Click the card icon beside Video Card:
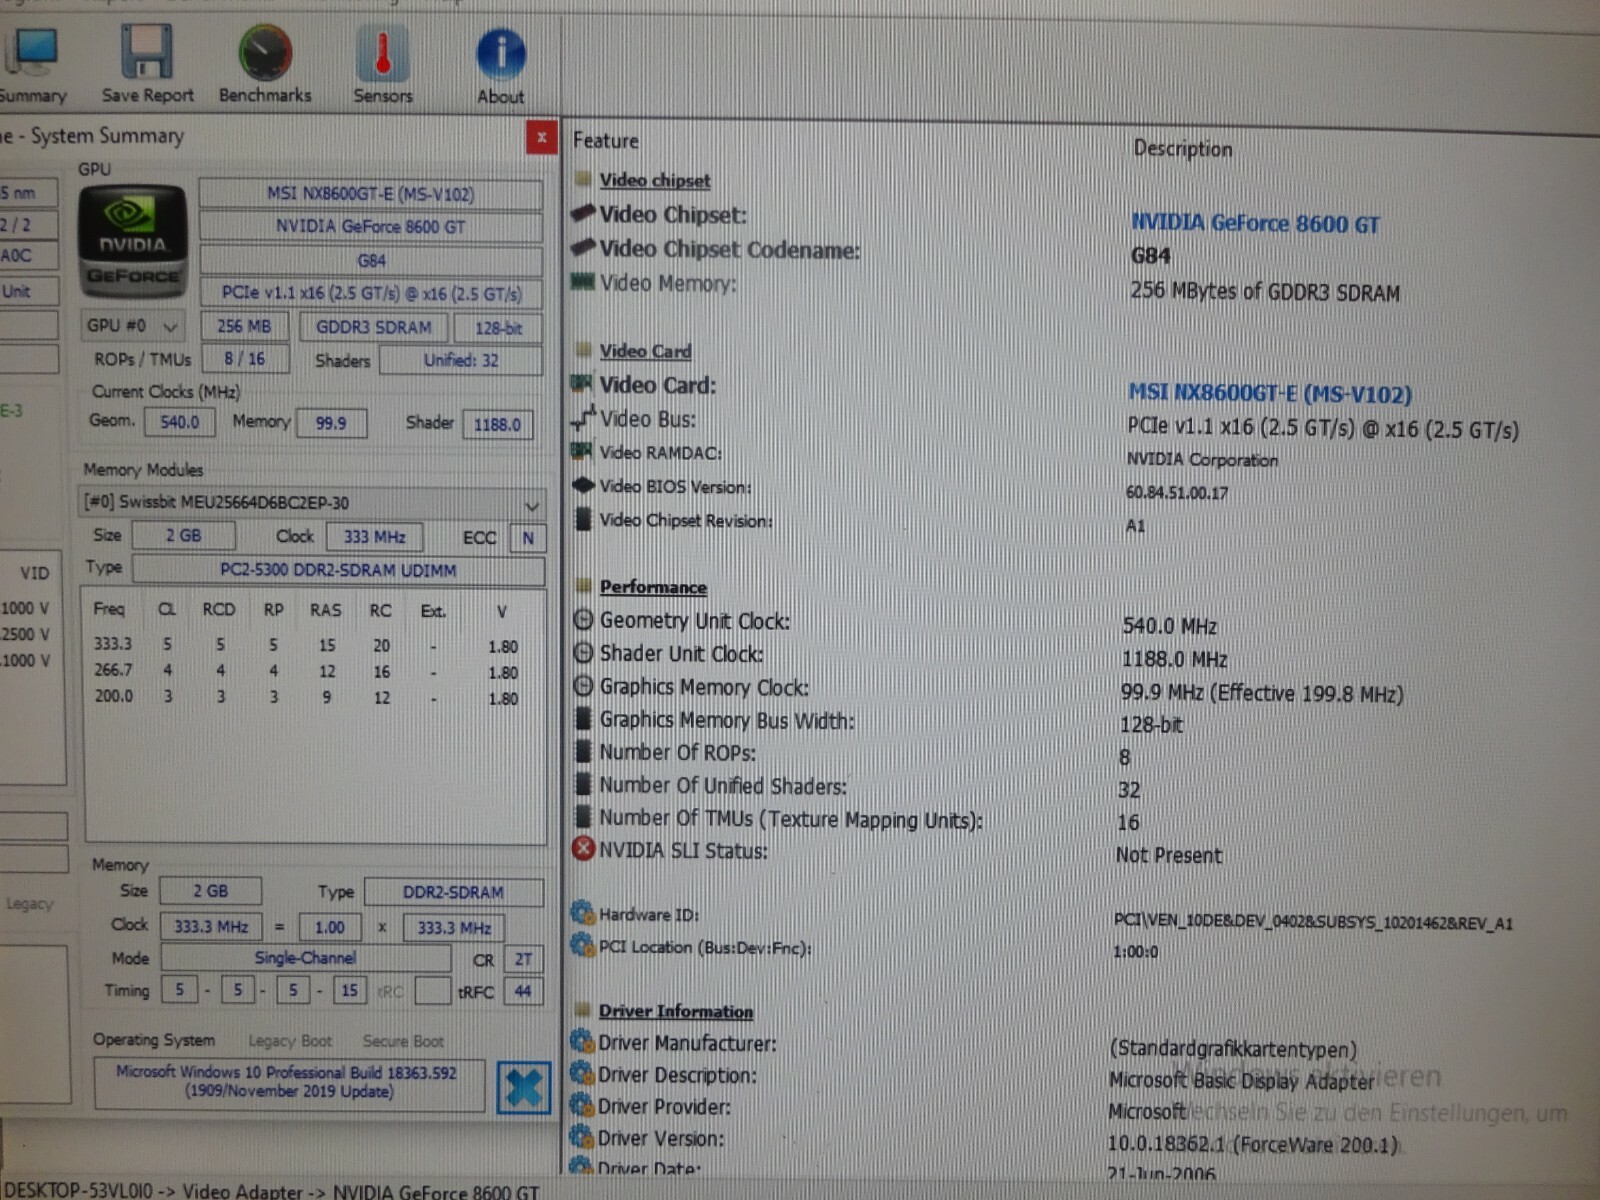 pyautogui.click(x=582, y=384)
